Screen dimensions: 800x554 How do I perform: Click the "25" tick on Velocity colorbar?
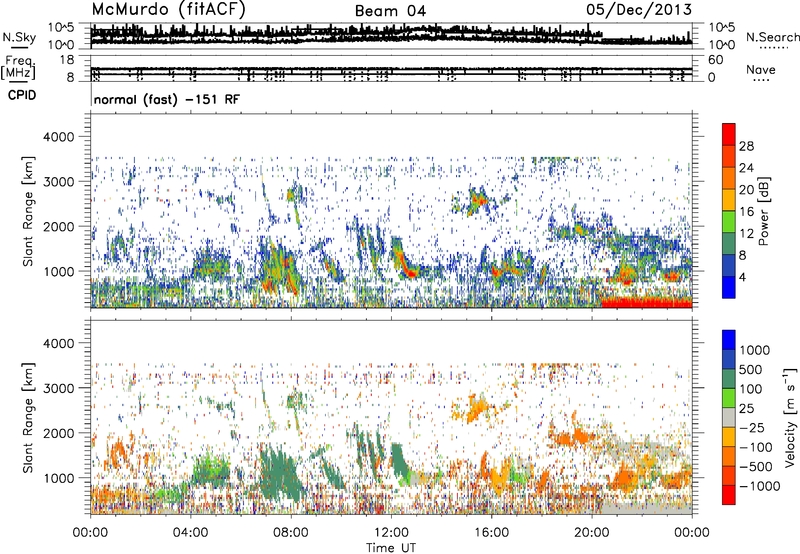coord(747,408)
